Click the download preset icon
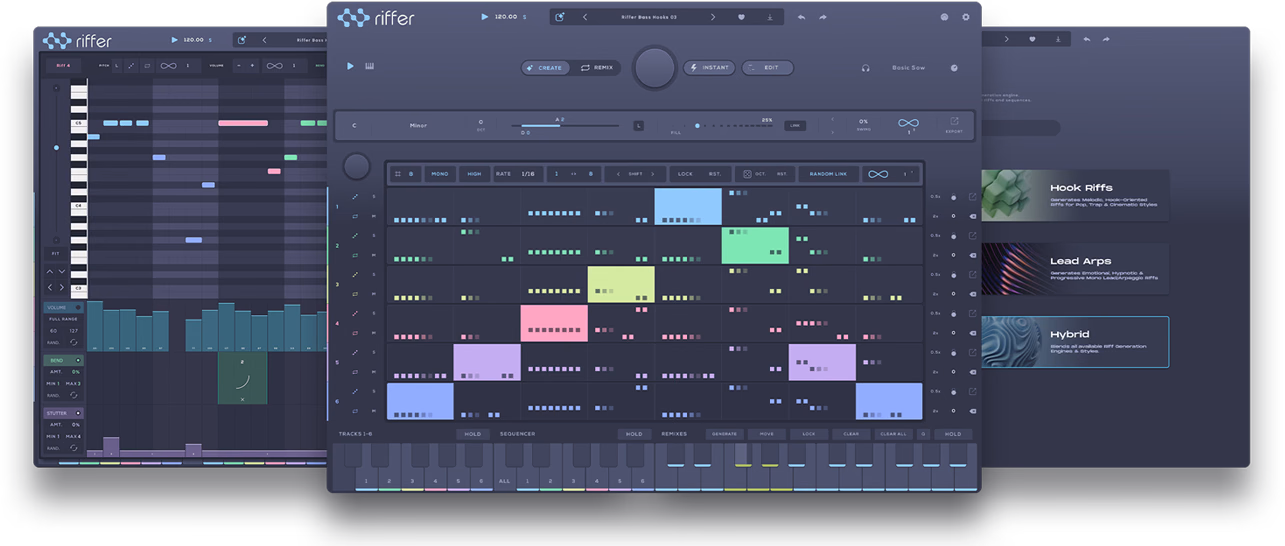The image size is (1285, 546). coord(770,17)
